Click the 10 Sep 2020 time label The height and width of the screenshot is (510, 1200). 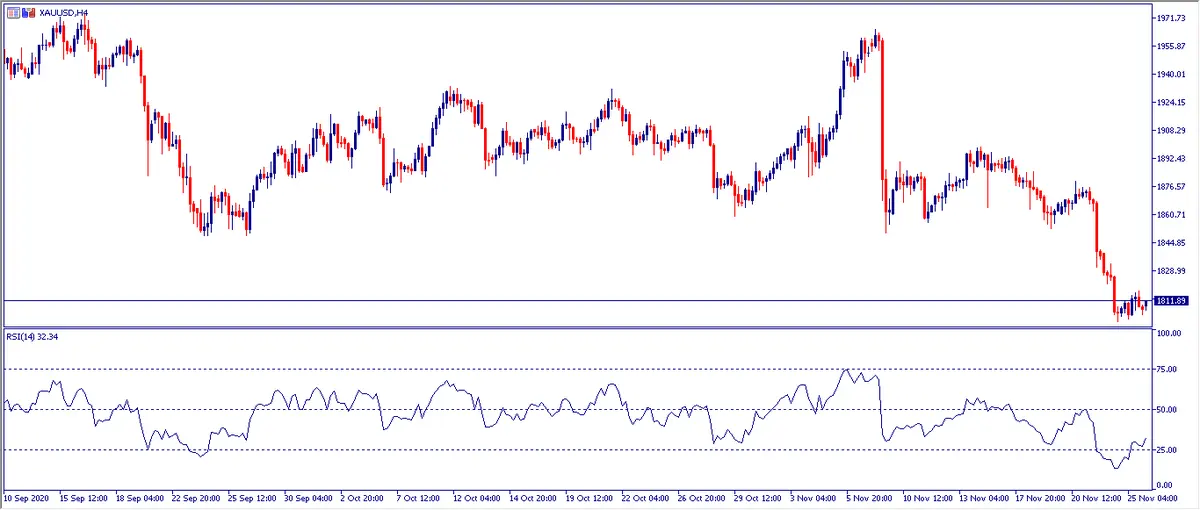(24, 496)
